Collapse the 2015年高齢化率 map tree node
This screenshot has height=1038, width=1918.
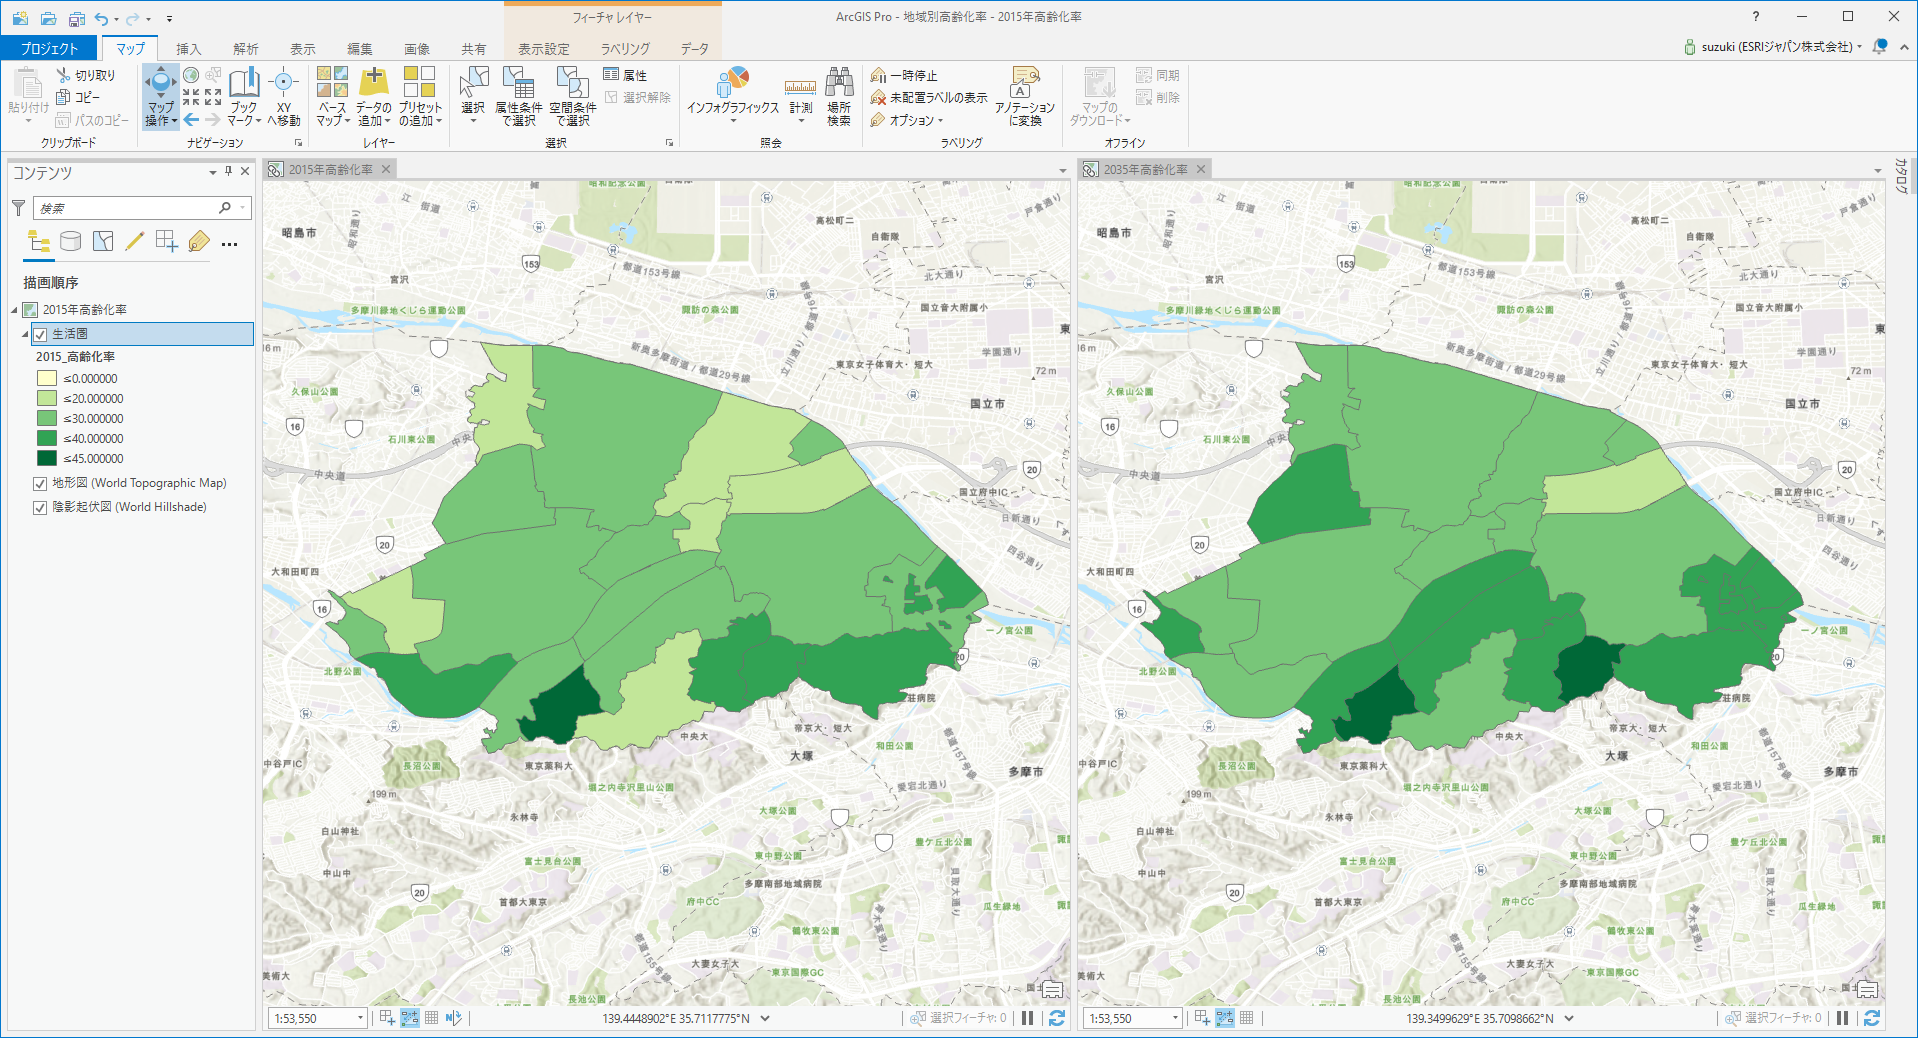15,310
